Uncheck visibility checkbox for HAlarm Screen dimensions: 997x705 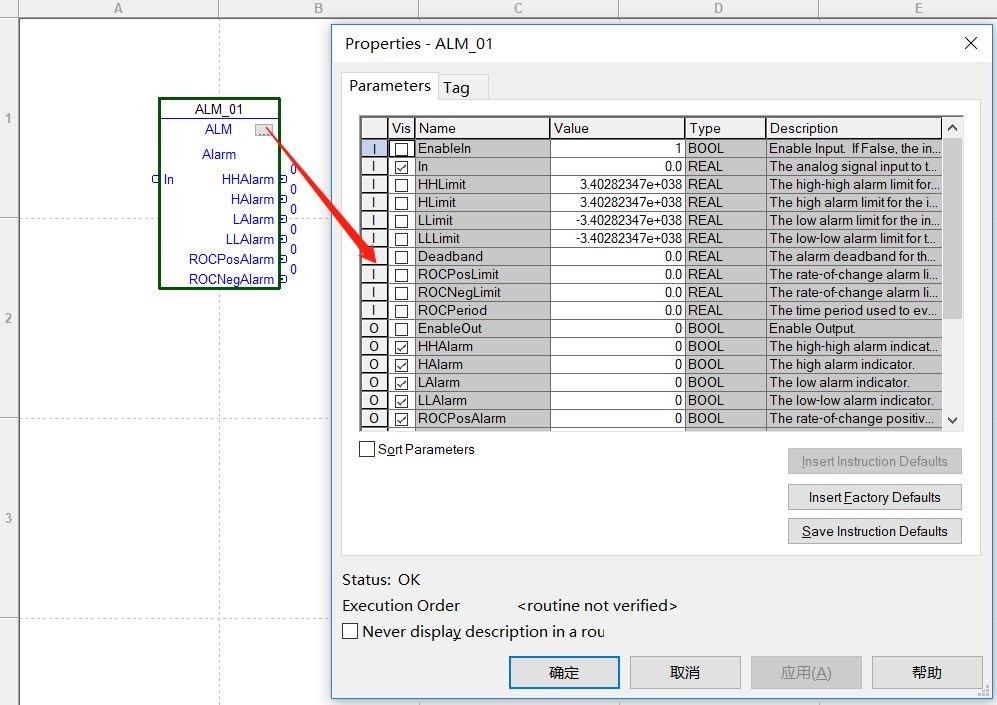pyautogui.click(x=401, y=365)
